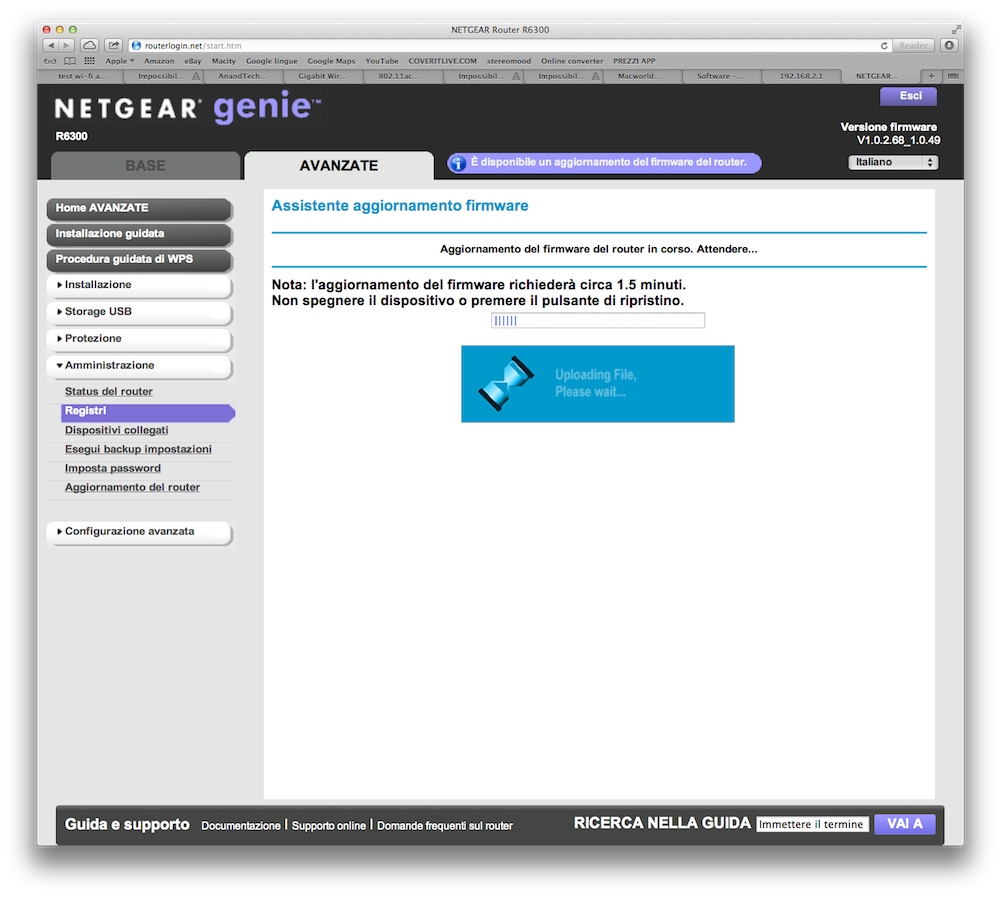Select Registri in the sidebar
This screenshot has height=897, width=1001.
(148, 411)
